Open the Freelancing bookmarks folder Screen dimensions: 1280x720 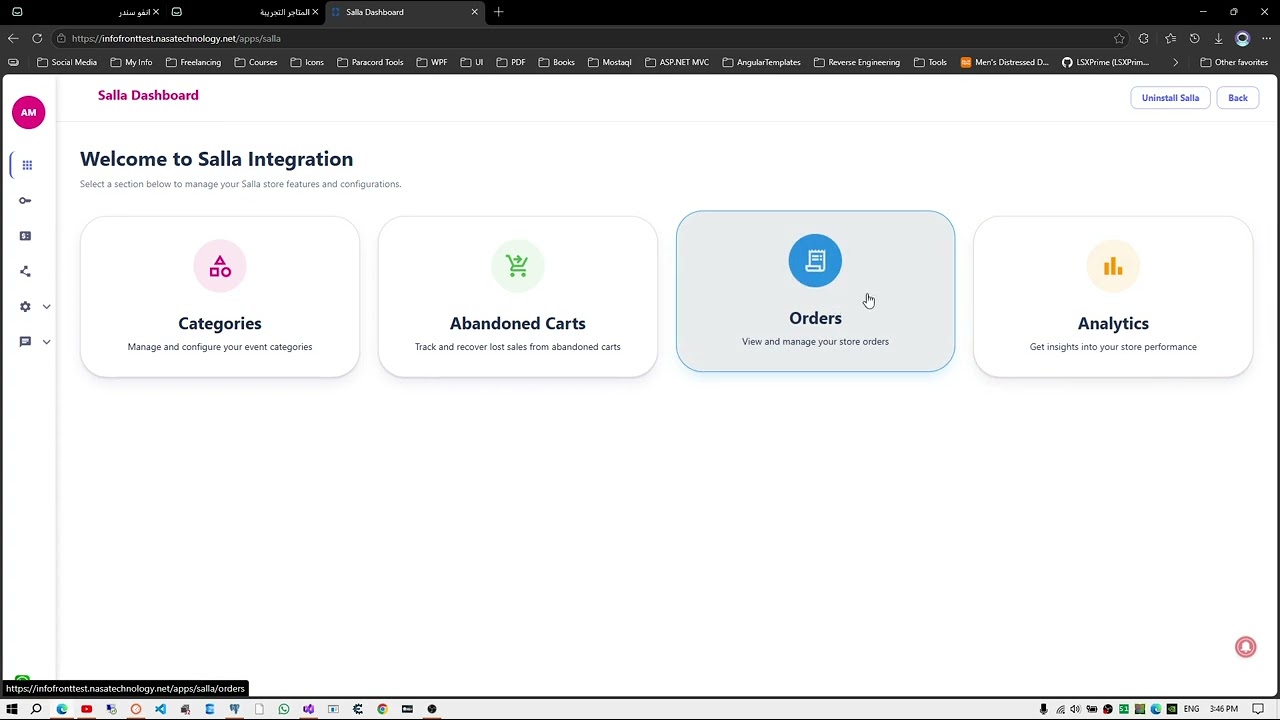pos(193,62)
